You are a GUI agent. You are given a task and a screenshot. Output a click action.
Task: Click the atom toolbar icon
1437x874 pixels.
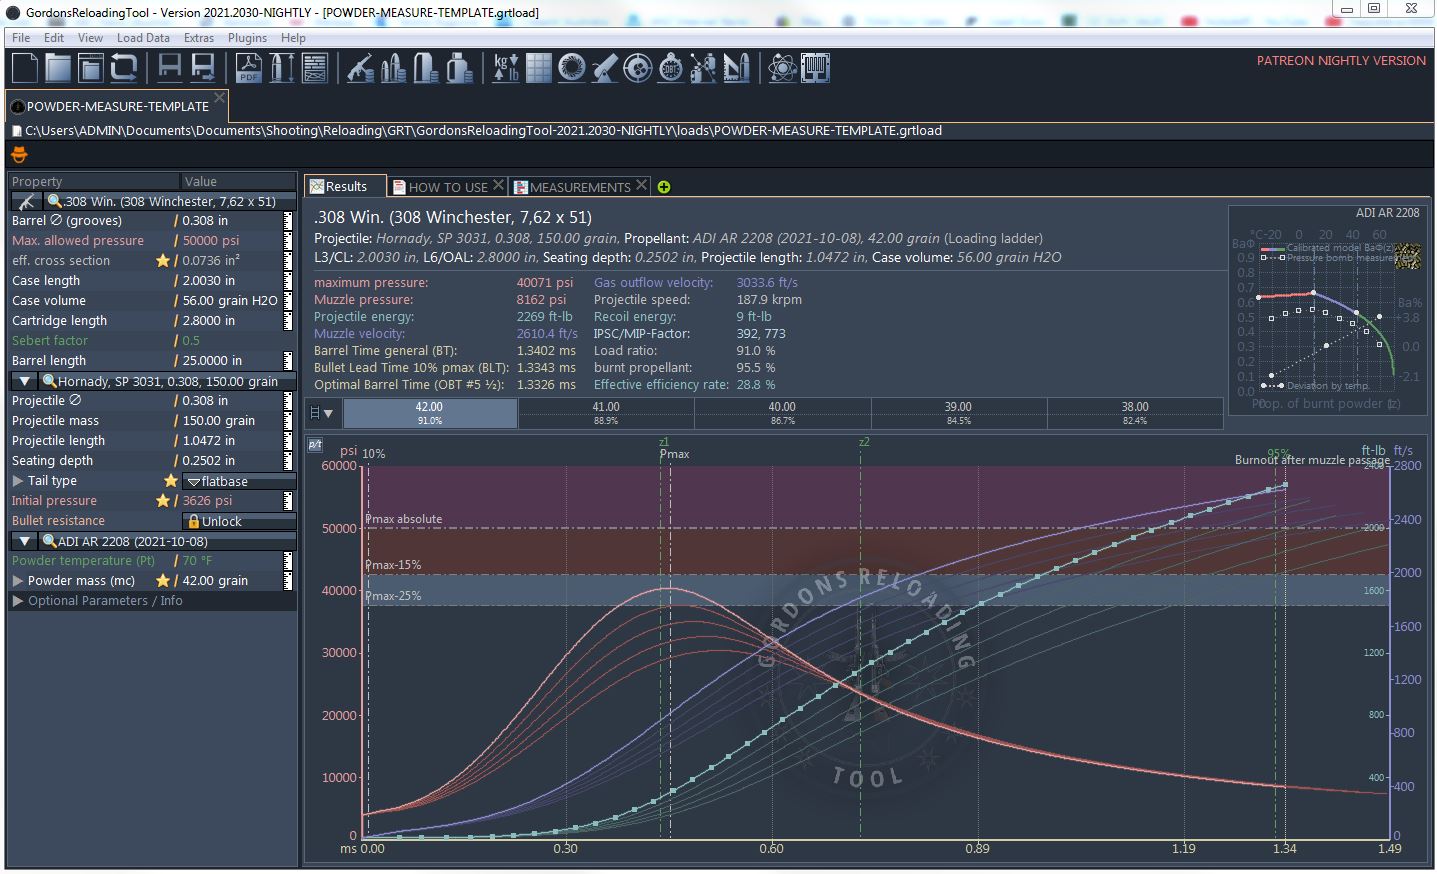(782, 68)
